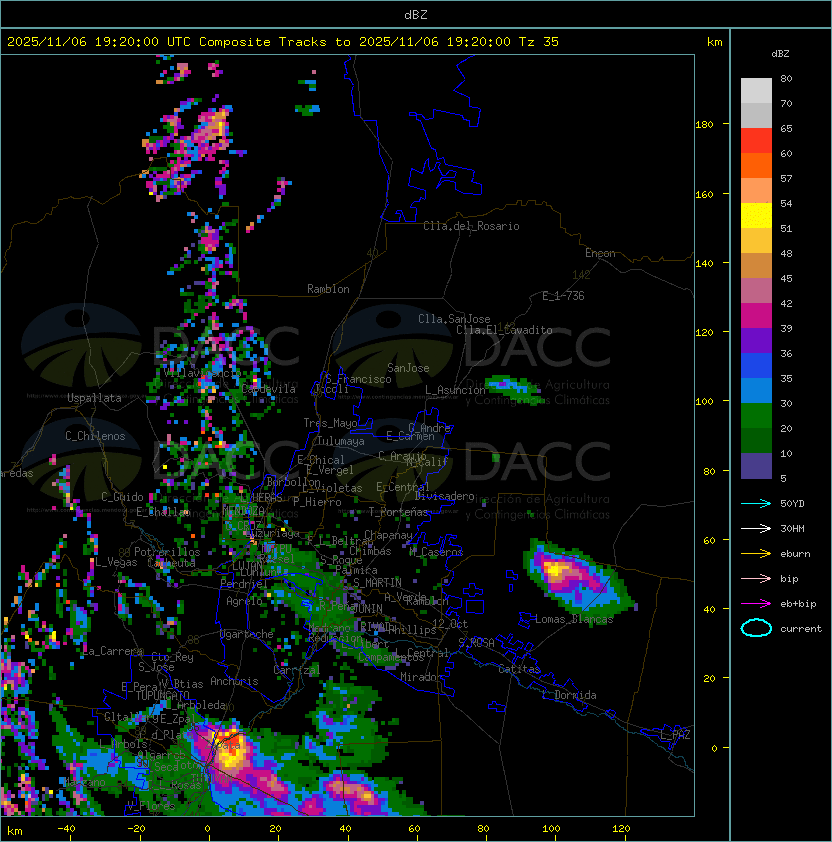Screen dimensions: 832x842
Task: Click the 'C_Chilenos' map label
Action: click(95, 436)
